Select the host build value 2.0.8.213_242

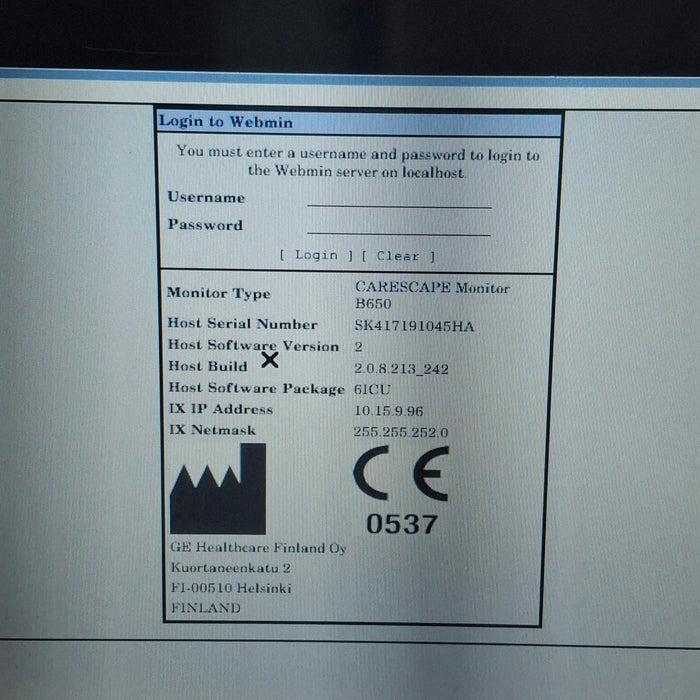pos(401,369)
